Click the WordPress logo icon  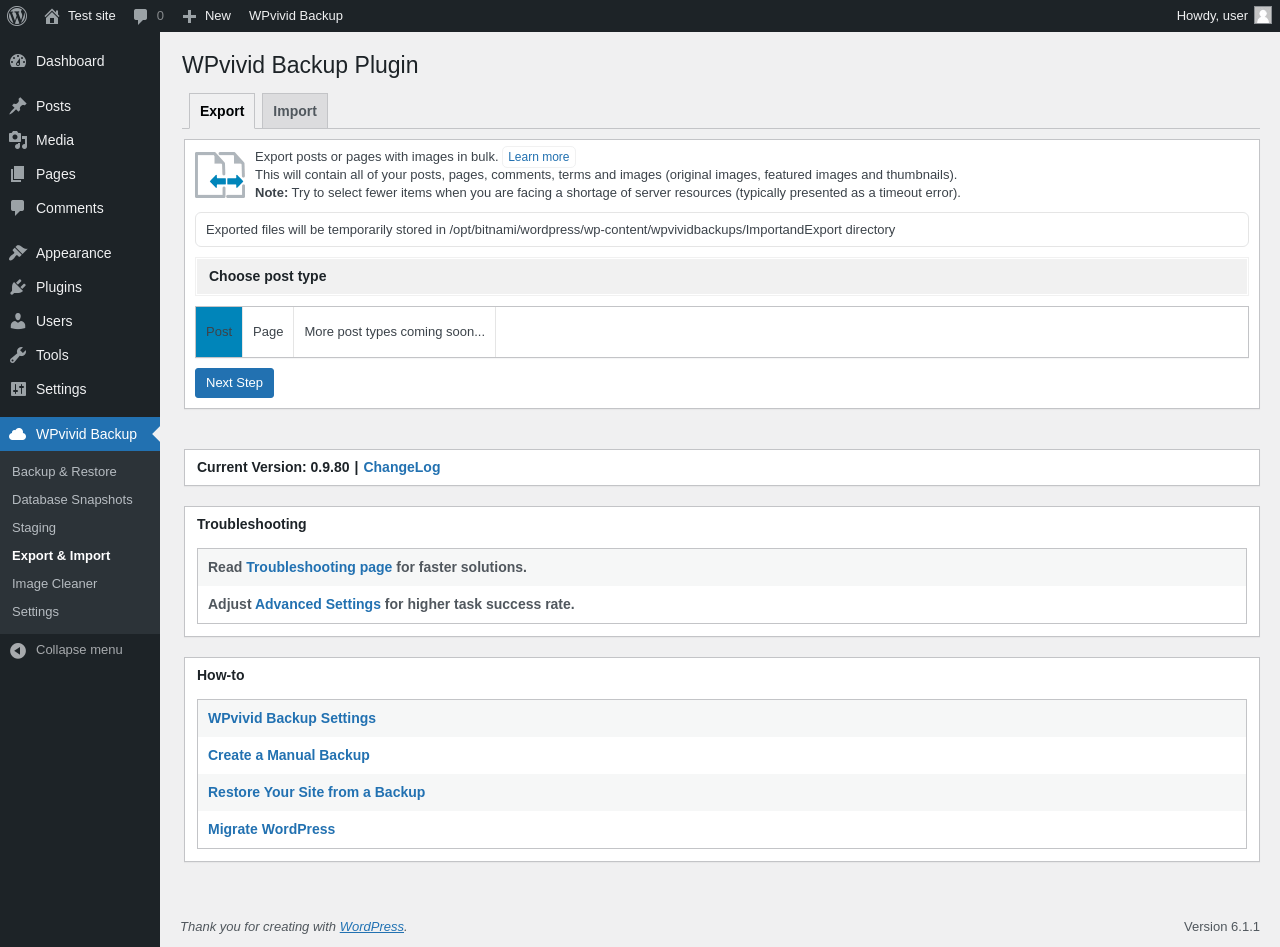[x=17, y=16]
